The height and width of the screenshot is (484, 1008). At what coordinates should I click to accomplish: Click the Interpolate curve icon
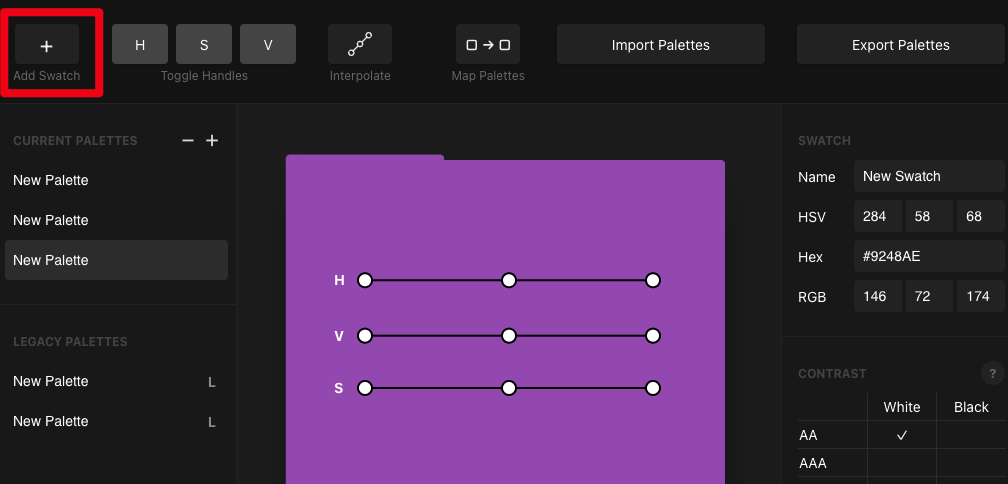click(360, 45)
